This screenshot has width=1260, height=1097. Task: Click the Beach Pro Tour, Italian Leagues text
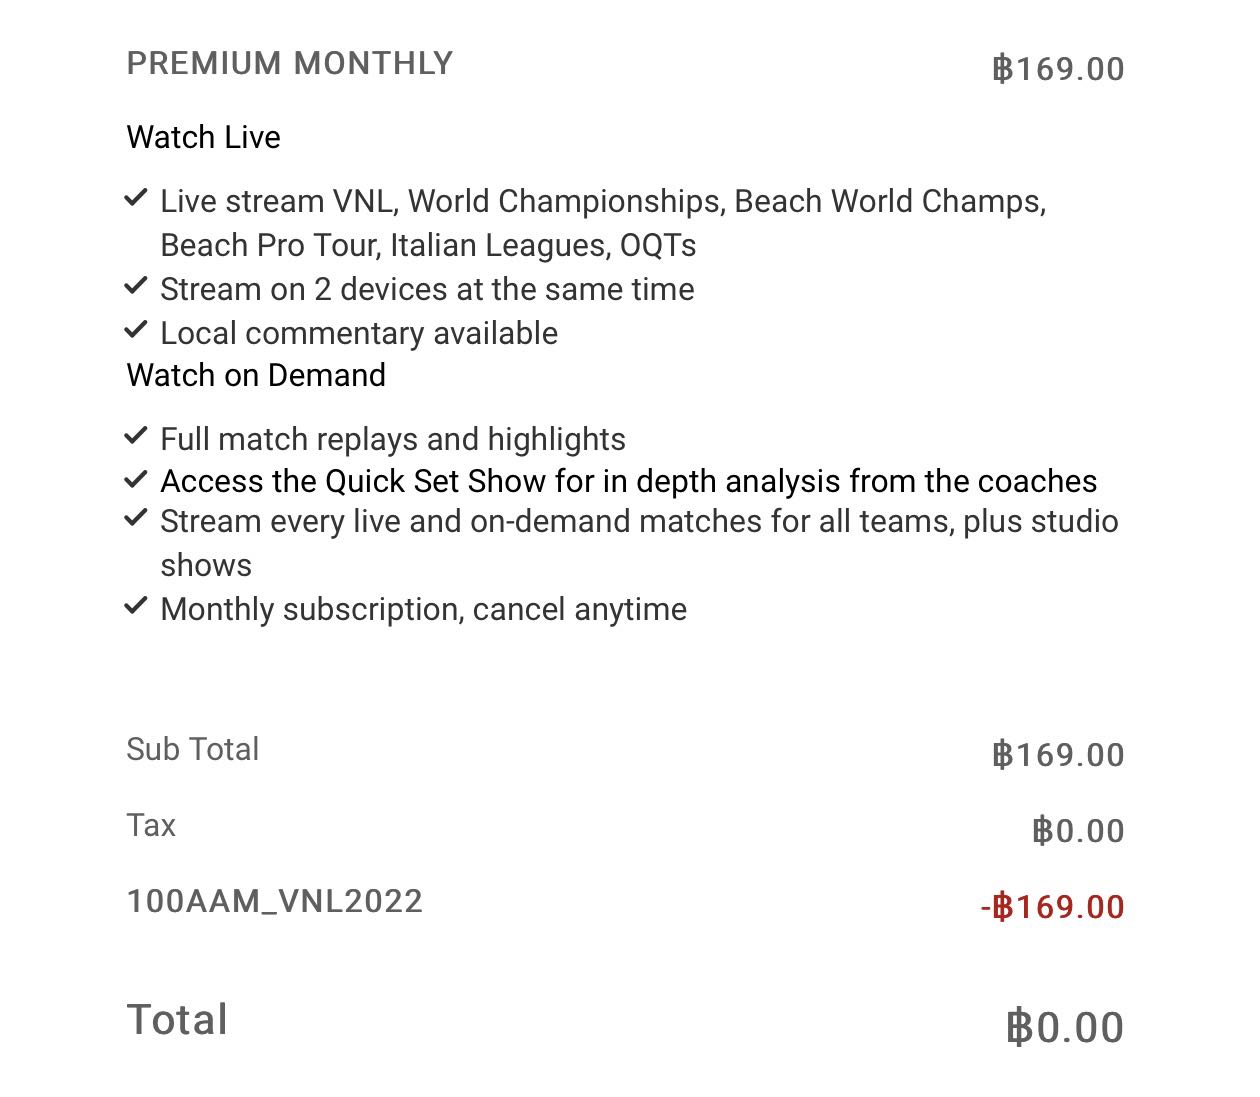click(x=385, y=245)
